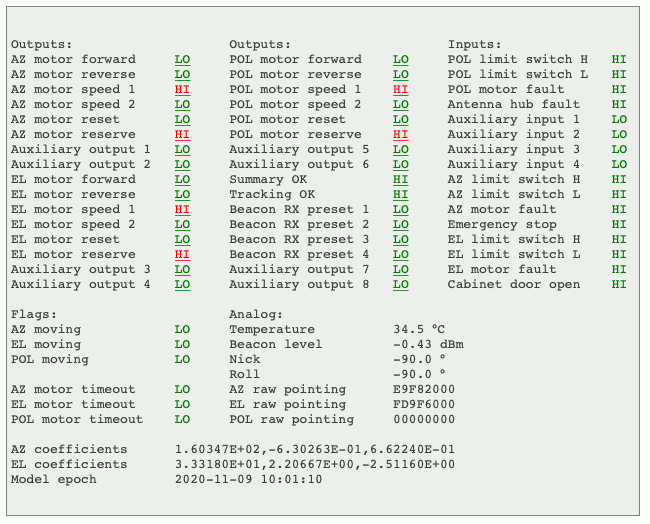650x524 pixels.
Task: Click the POL motor reverse LO link
Action: (400, 75)
